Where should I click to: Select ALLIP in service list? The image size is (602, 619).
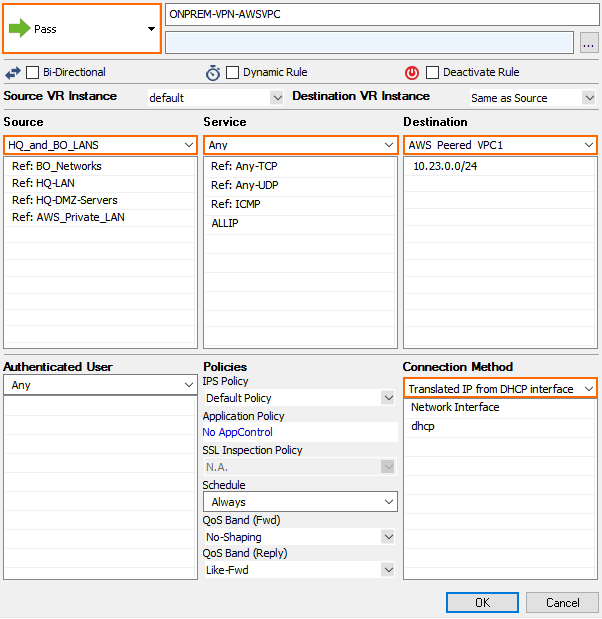300,223
